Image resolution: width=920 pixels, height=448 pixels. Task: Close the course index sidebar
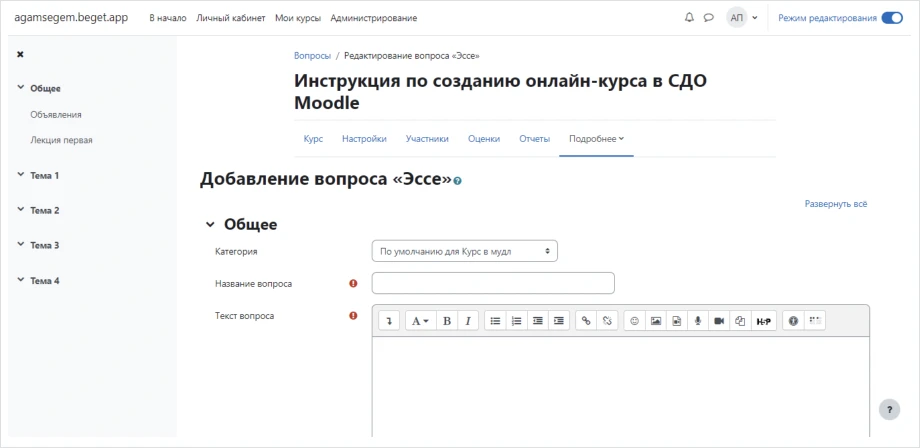tap(20, 54)
